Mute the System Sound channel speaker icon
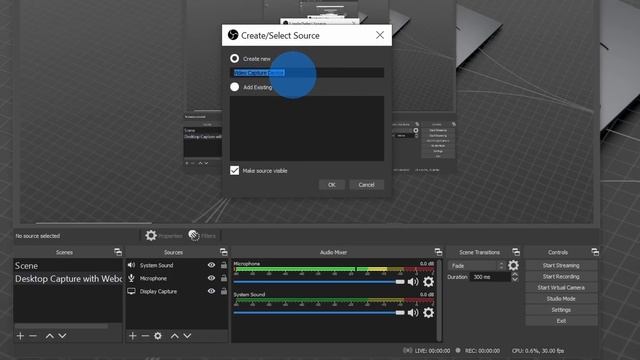The height and width of the screenshot is (360, 640). pyautogui.click(x=413, y=313)
